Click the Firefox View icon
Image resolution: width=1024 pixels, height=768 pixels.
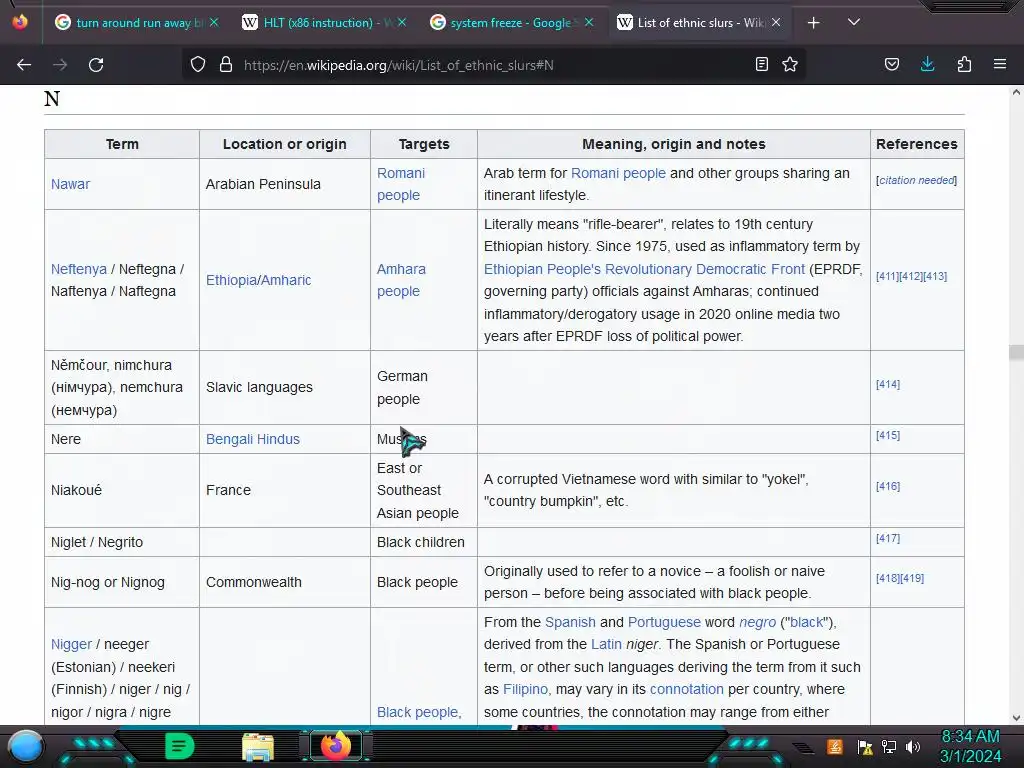point(20,22)
